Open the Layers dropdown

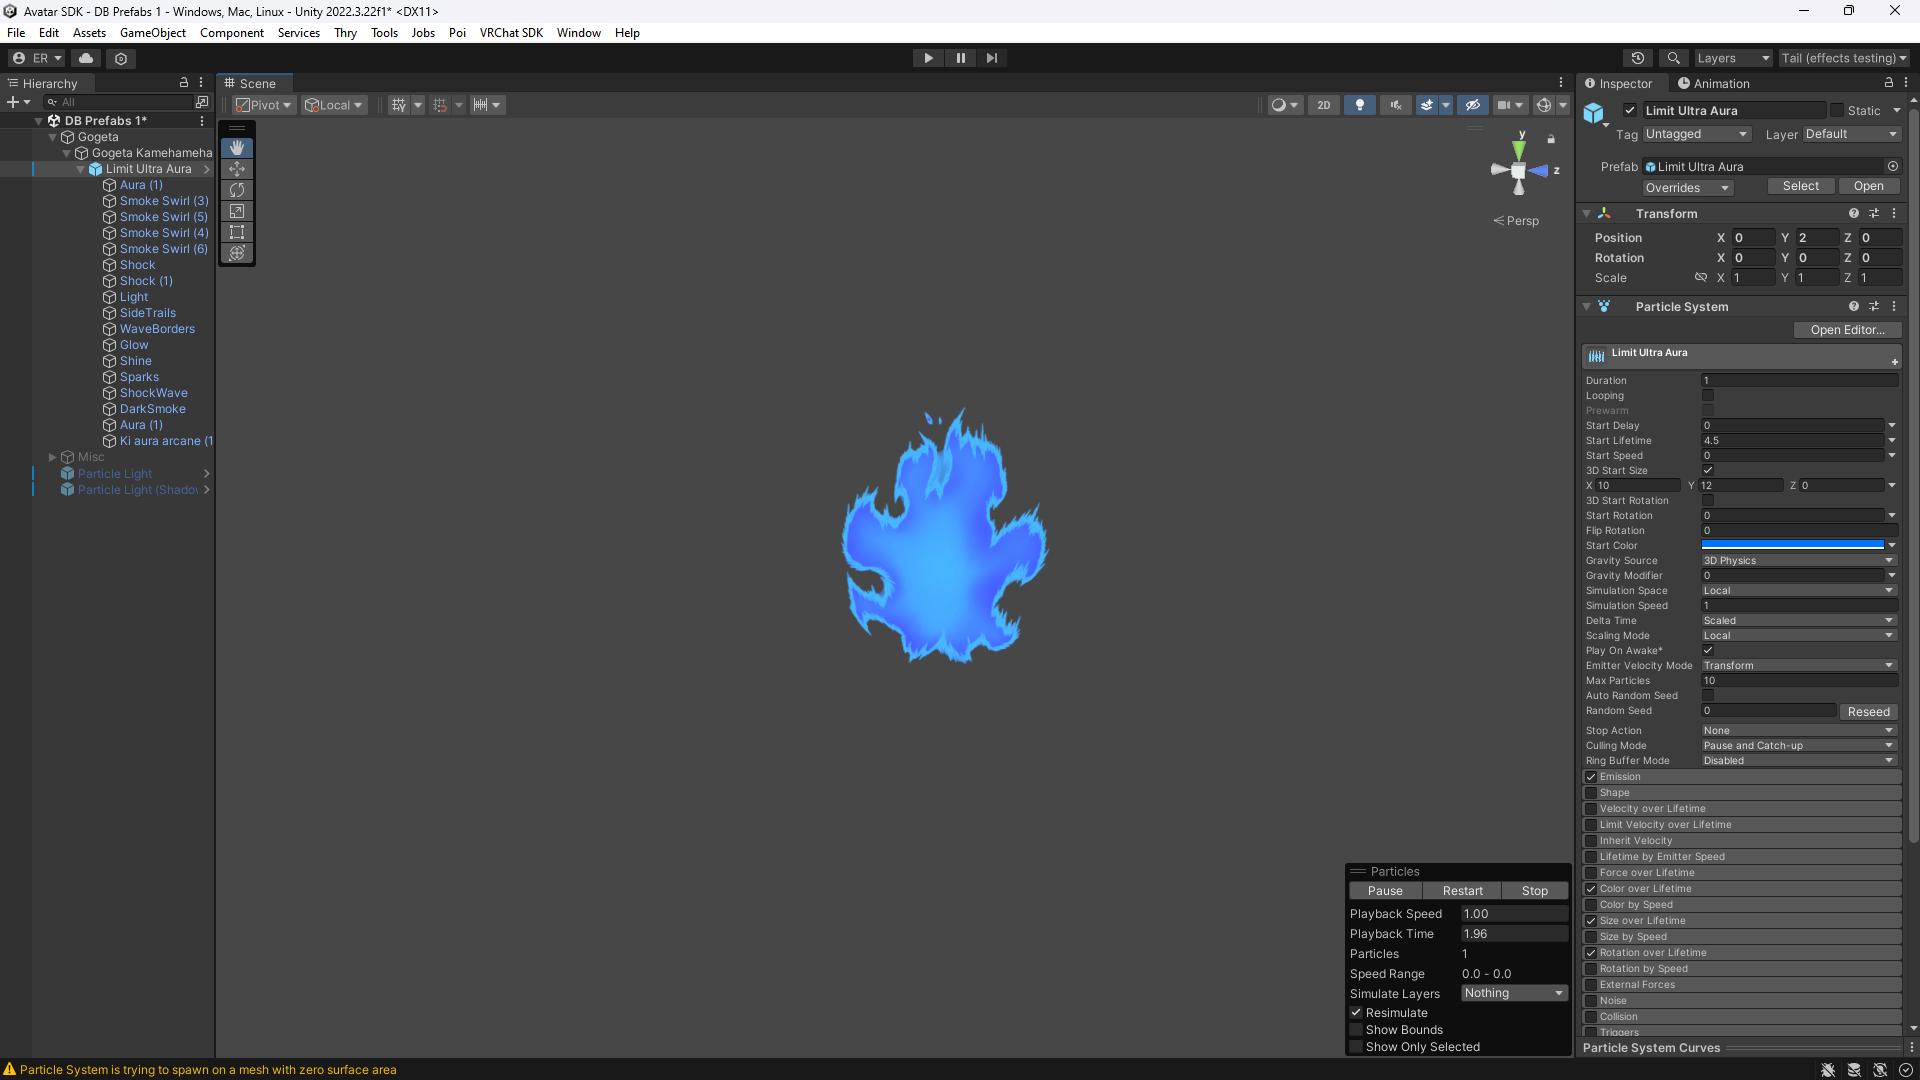pyautogui.click(x=1732, y=58)
